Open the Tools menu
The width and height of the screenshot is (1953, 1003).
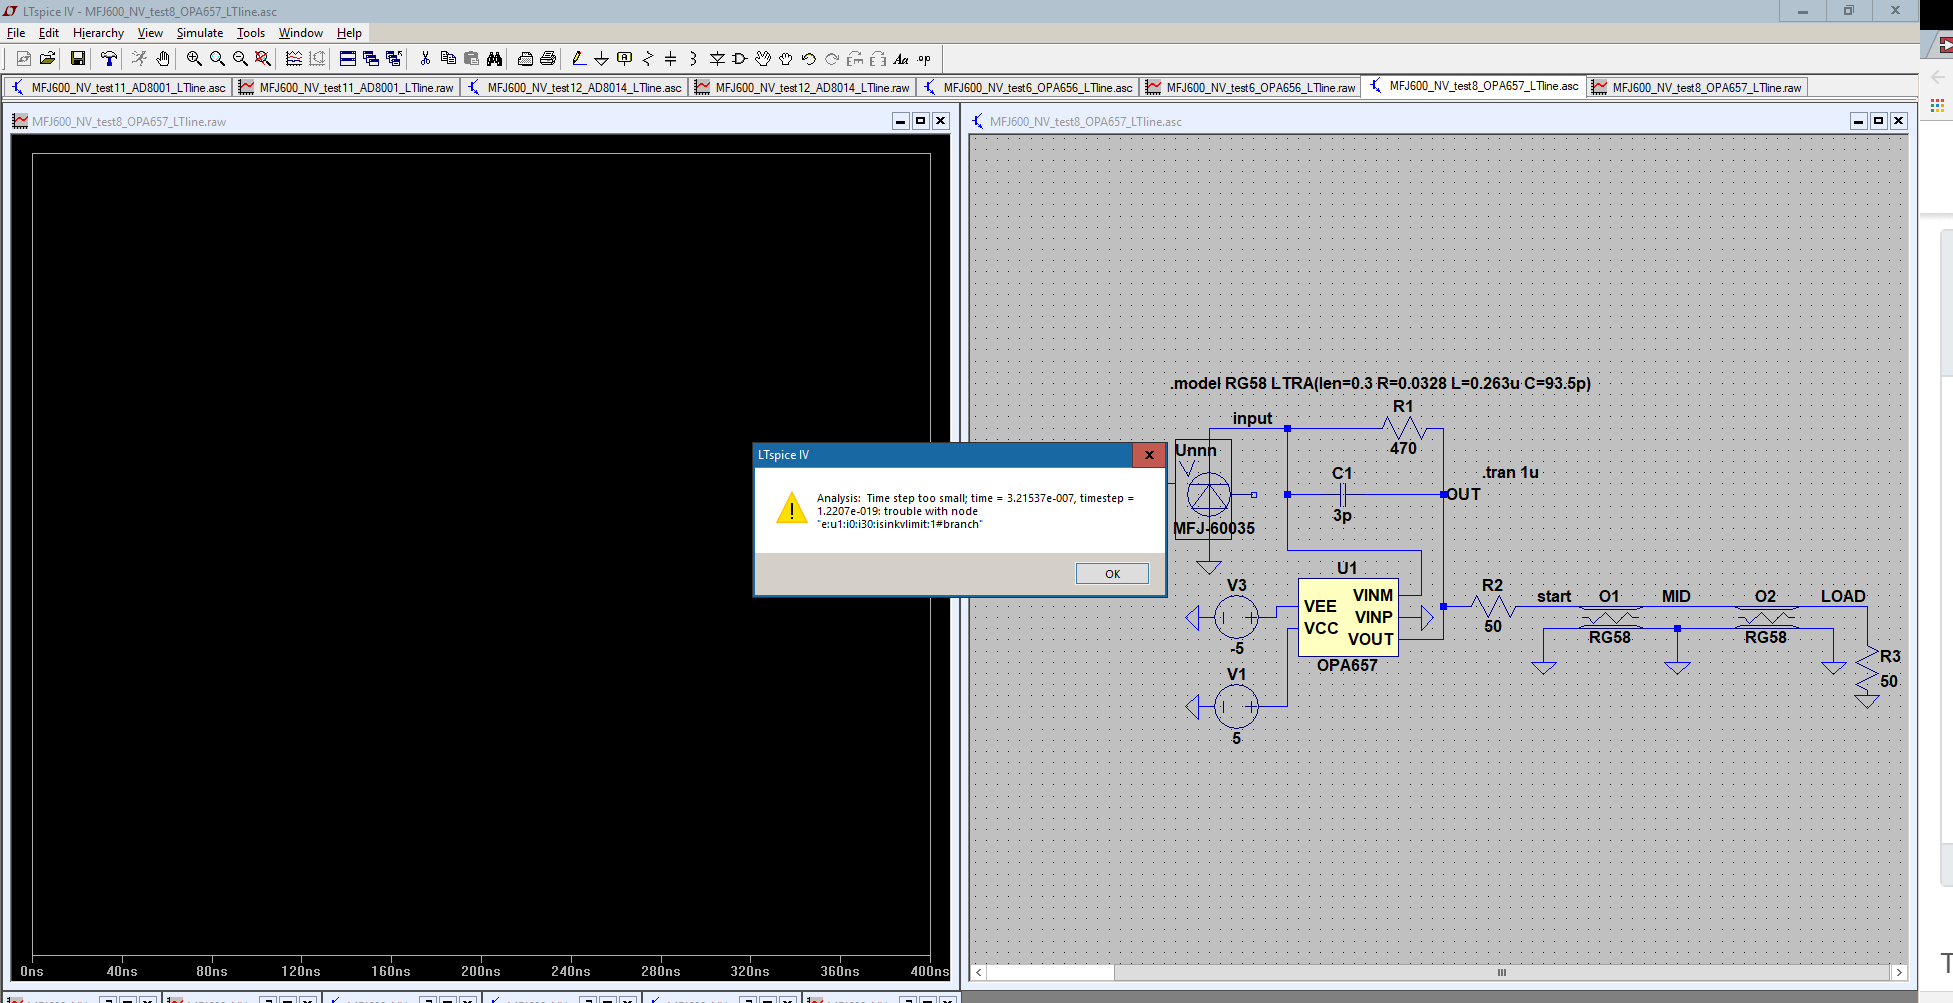coord(250,32)
